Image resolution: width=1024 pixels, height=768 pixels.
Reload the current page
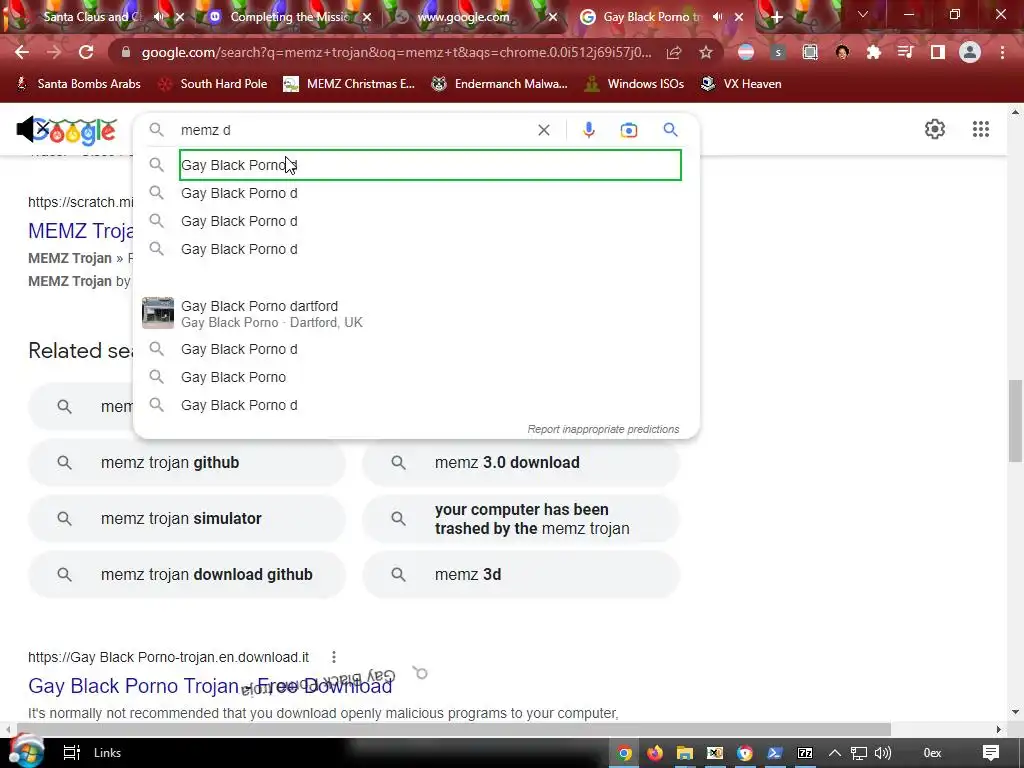pyautogui.click(x=86, y=52)
